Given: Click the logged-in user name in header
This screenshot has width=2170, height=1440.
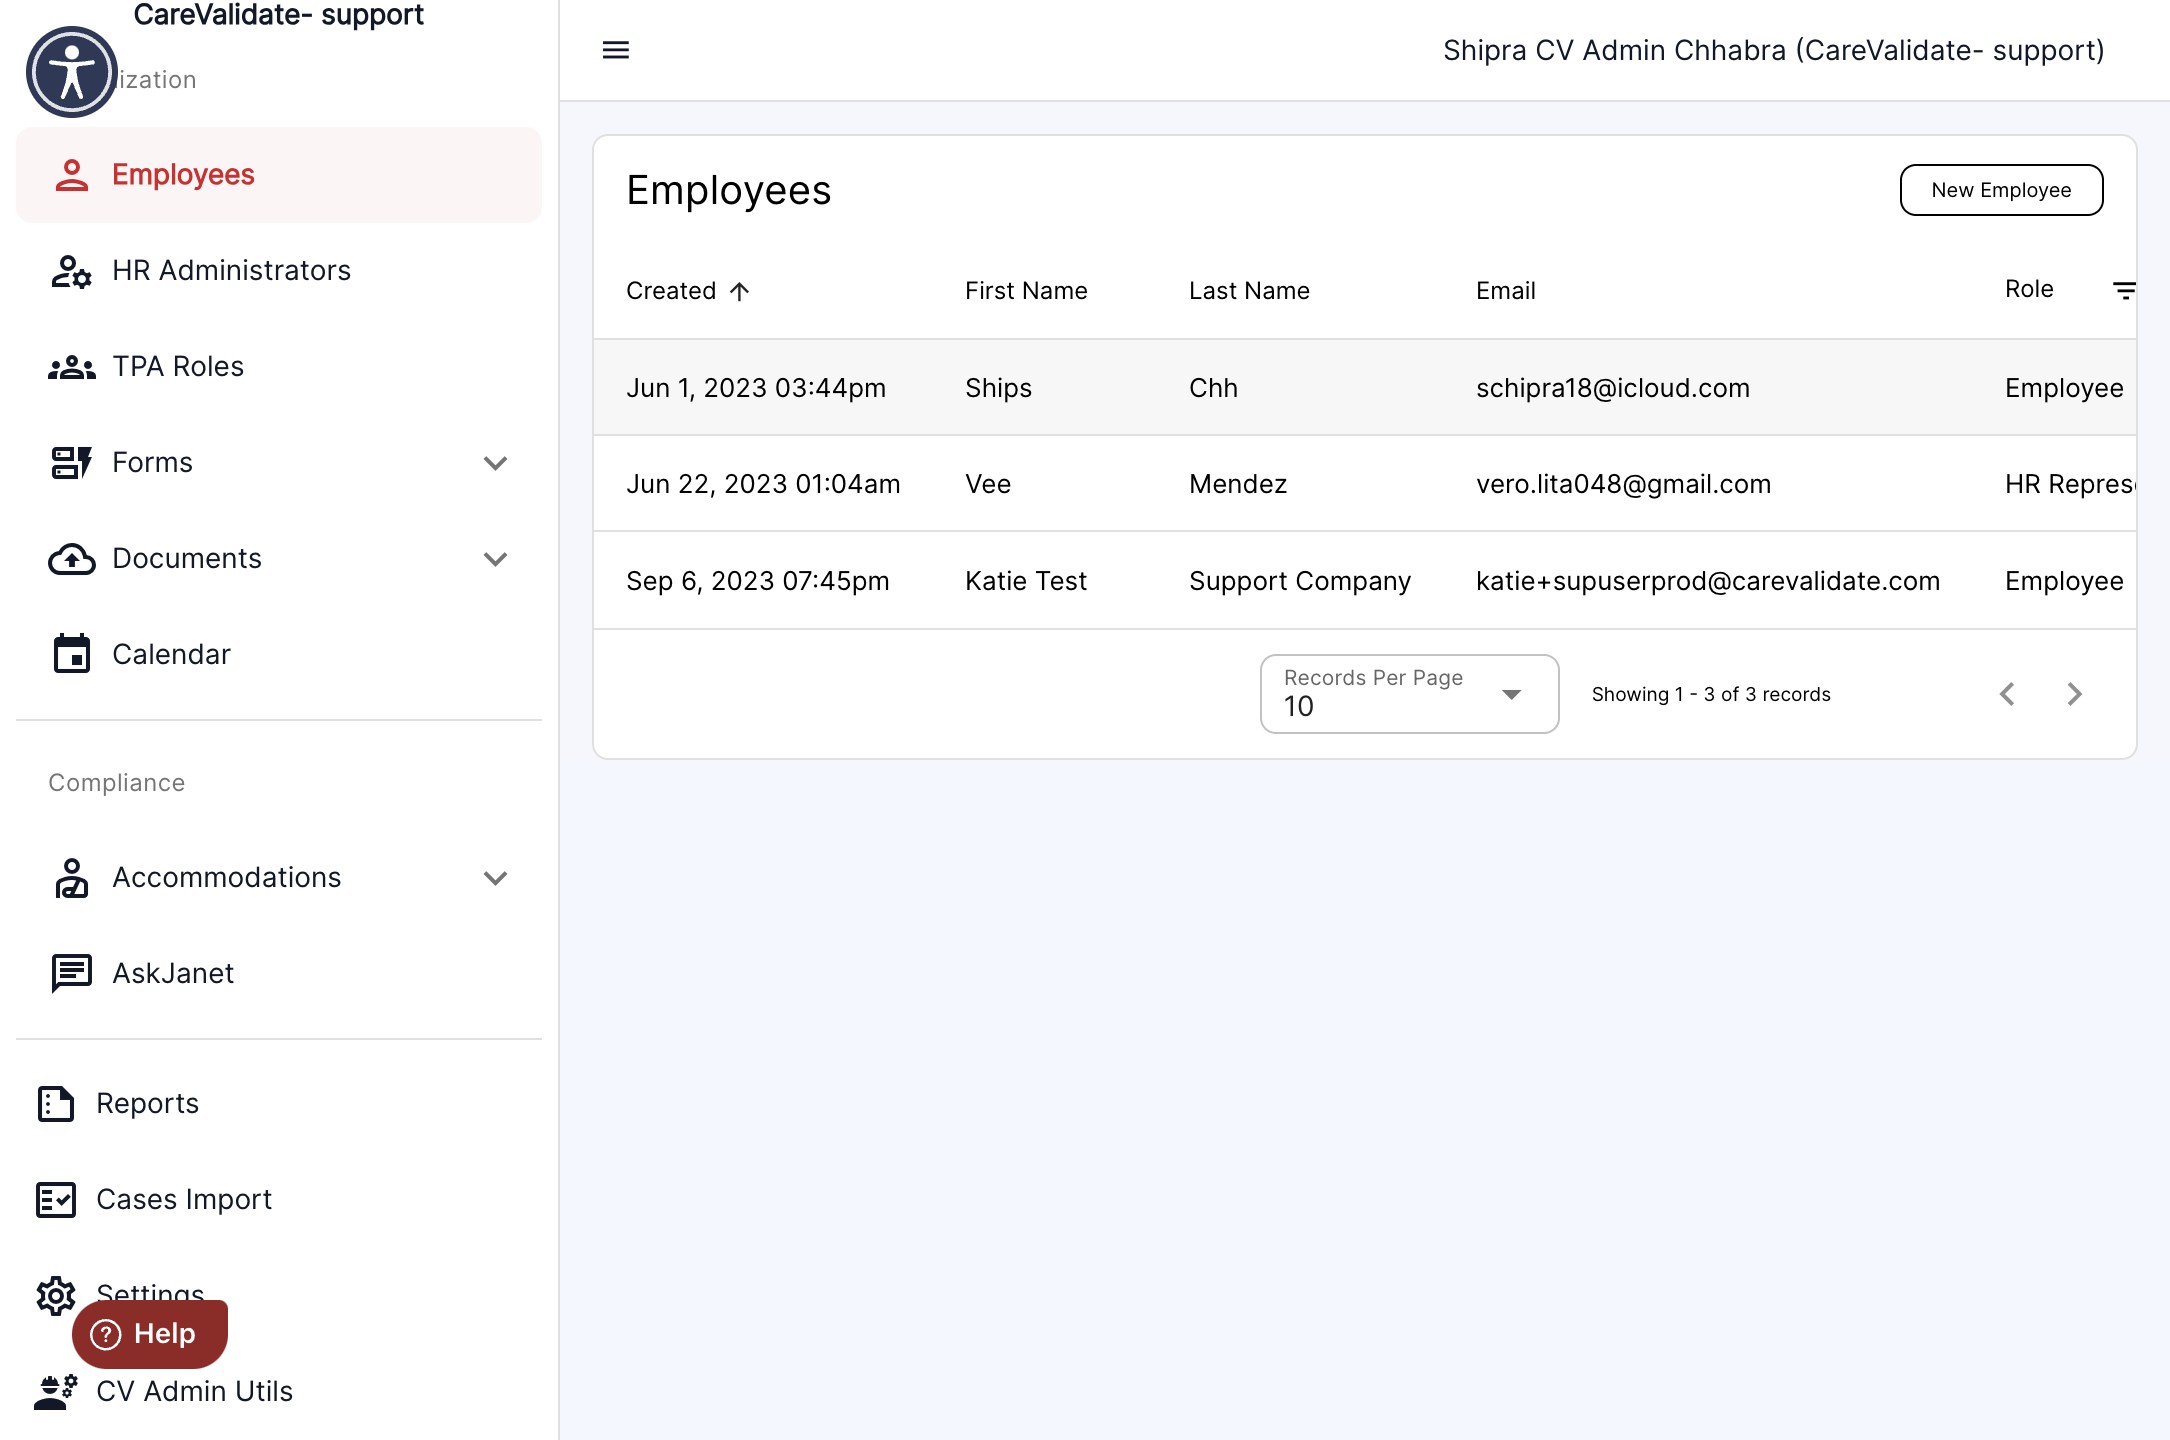Looking at the screenshot, I should [x=1773, y=50].
